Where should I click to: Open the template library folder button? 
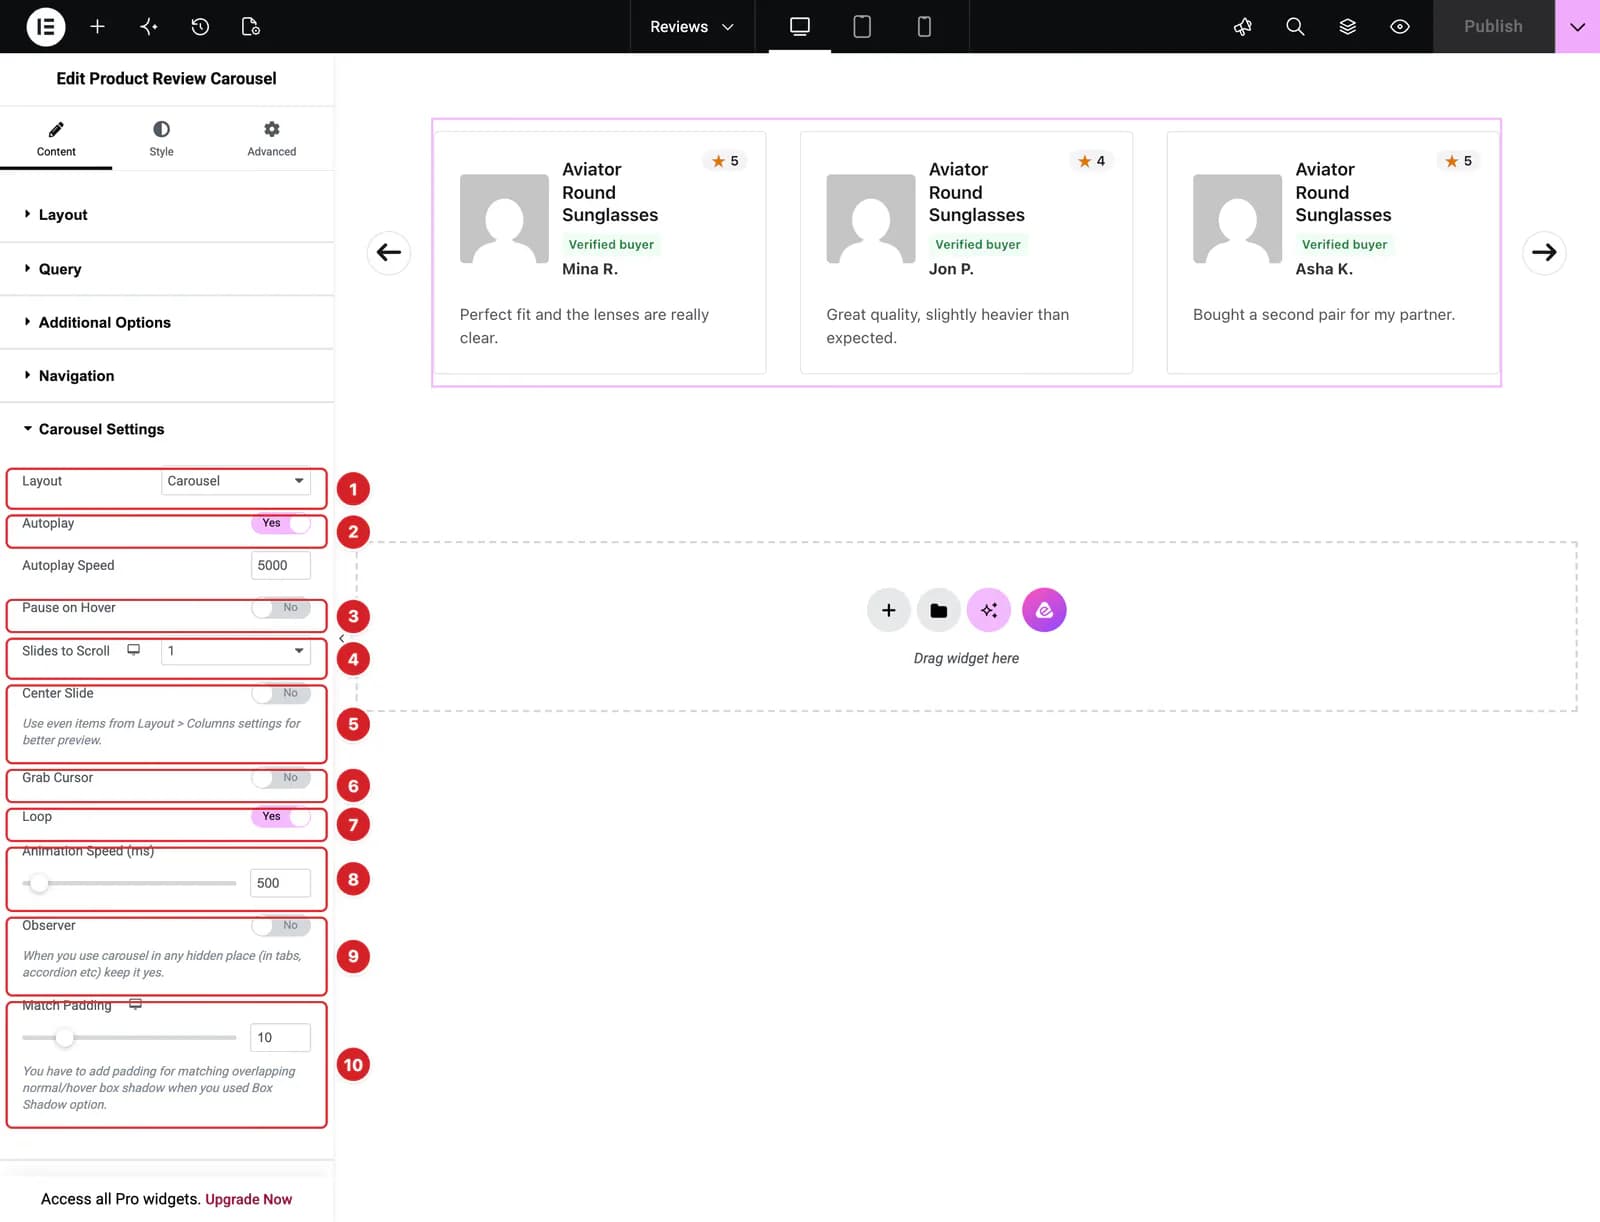pyautogui.click(x=938, y=610)
